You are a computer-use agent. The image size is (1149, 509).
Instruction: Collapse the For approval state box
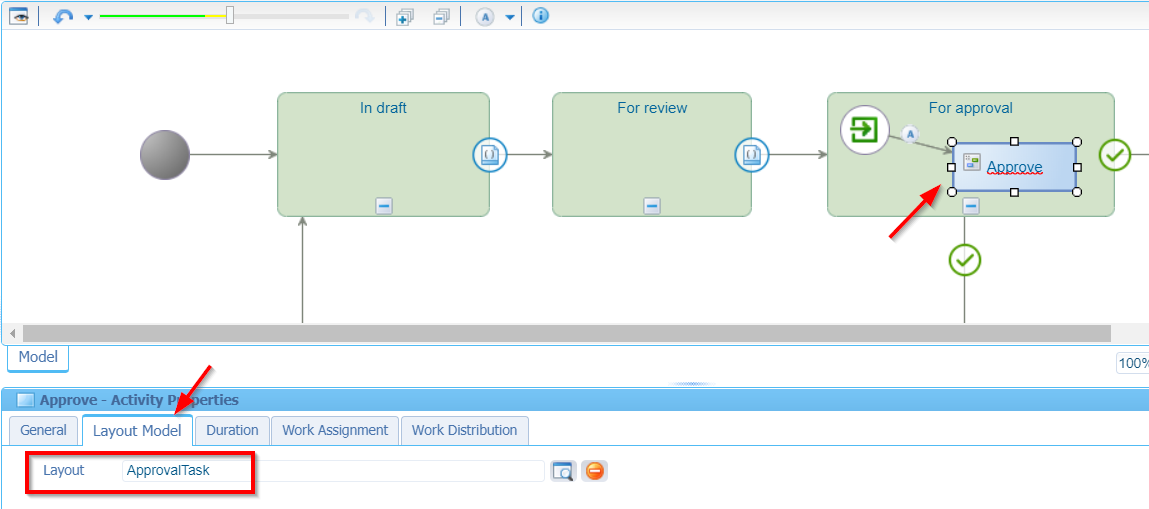tap(970, 206)
